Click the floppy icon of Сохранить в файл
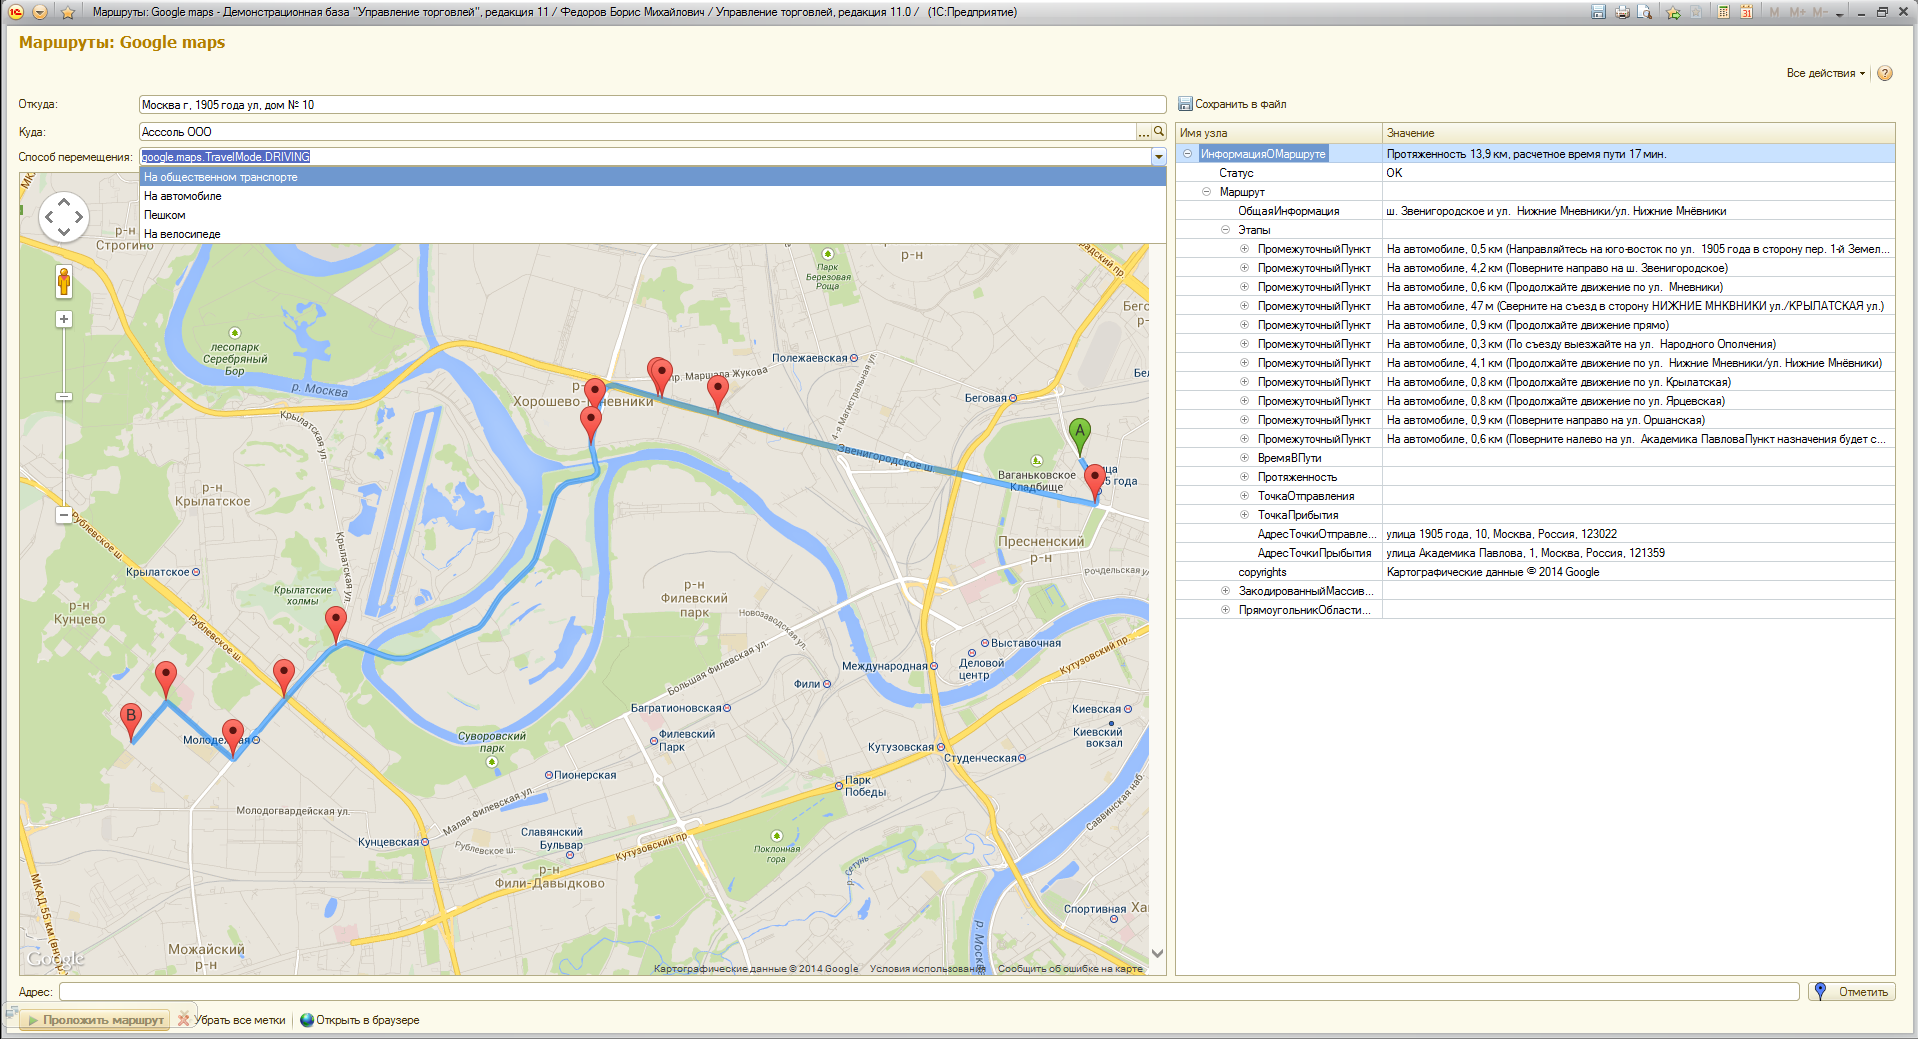Screen dimensions: 1918x1039 tap(1185, 104)
